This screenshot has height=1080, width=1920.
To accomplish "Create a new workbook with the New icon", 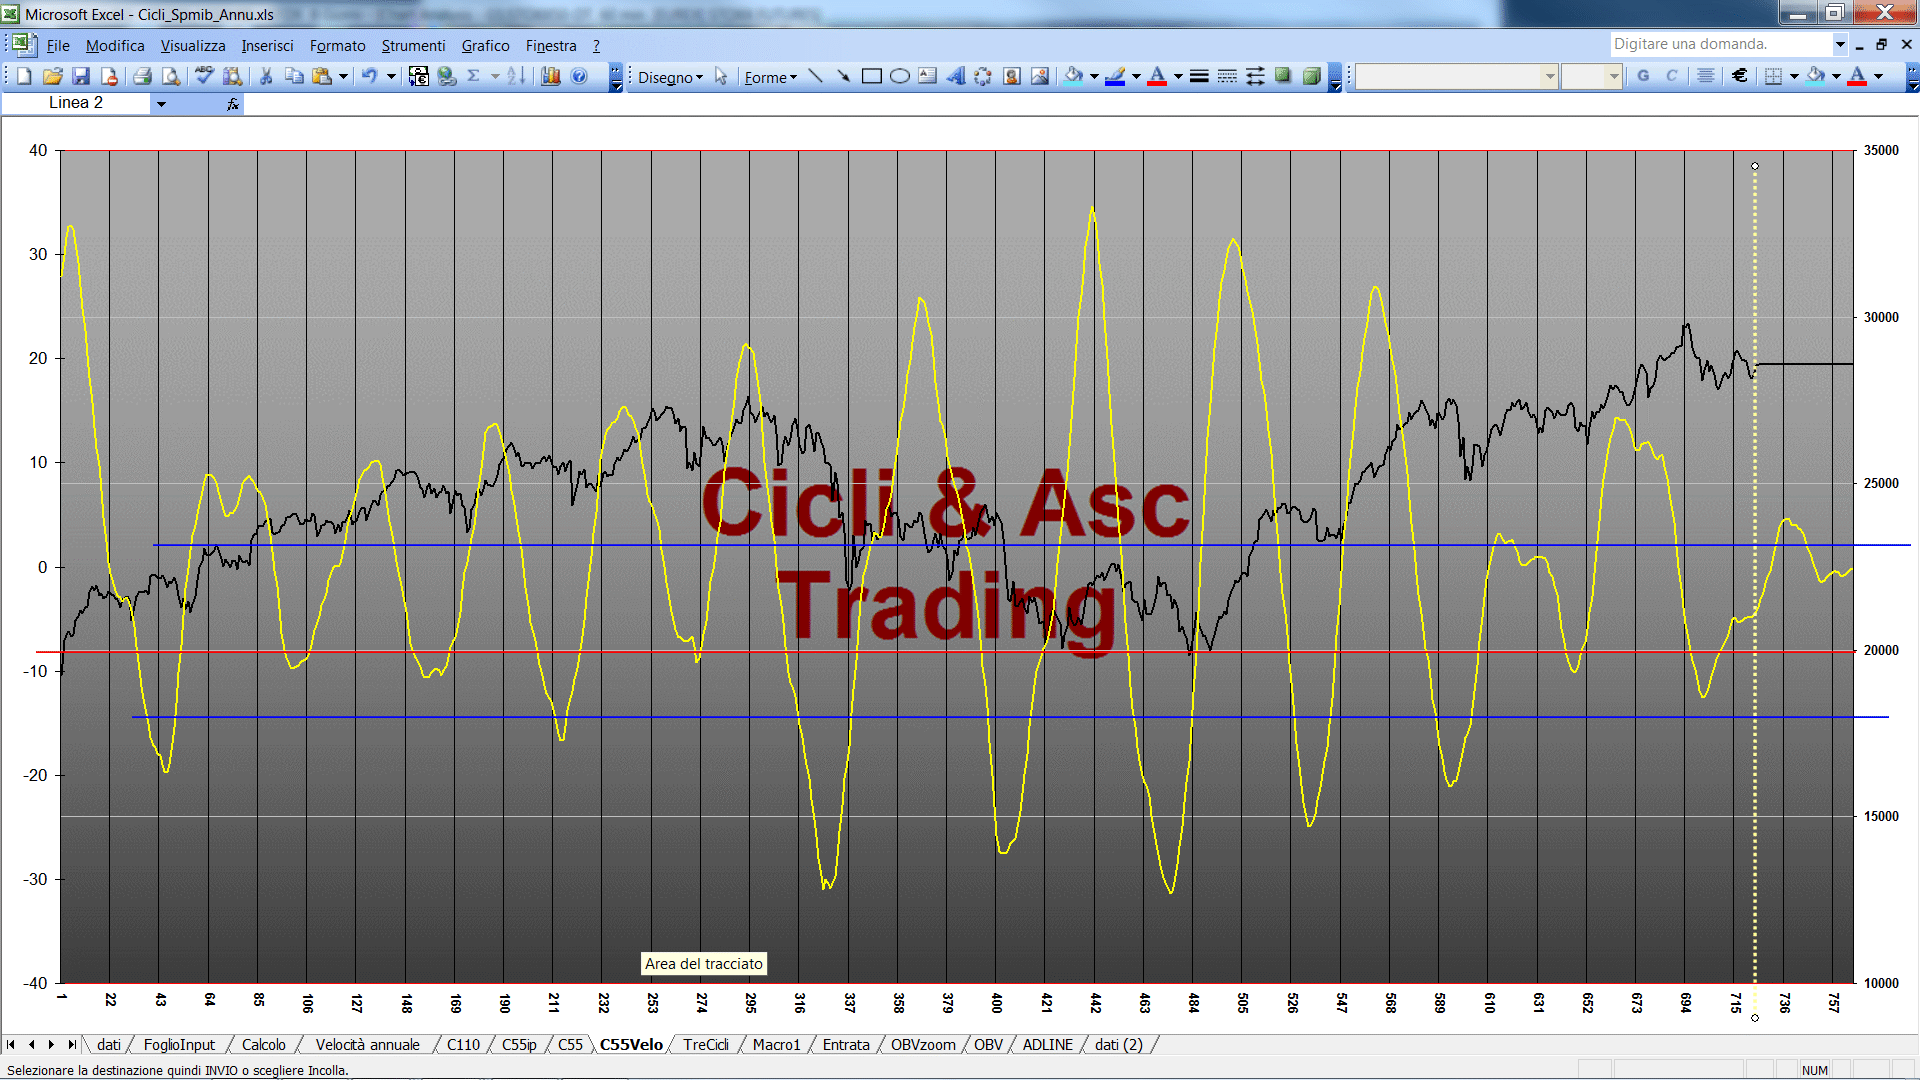I will [x=24, y=76].
